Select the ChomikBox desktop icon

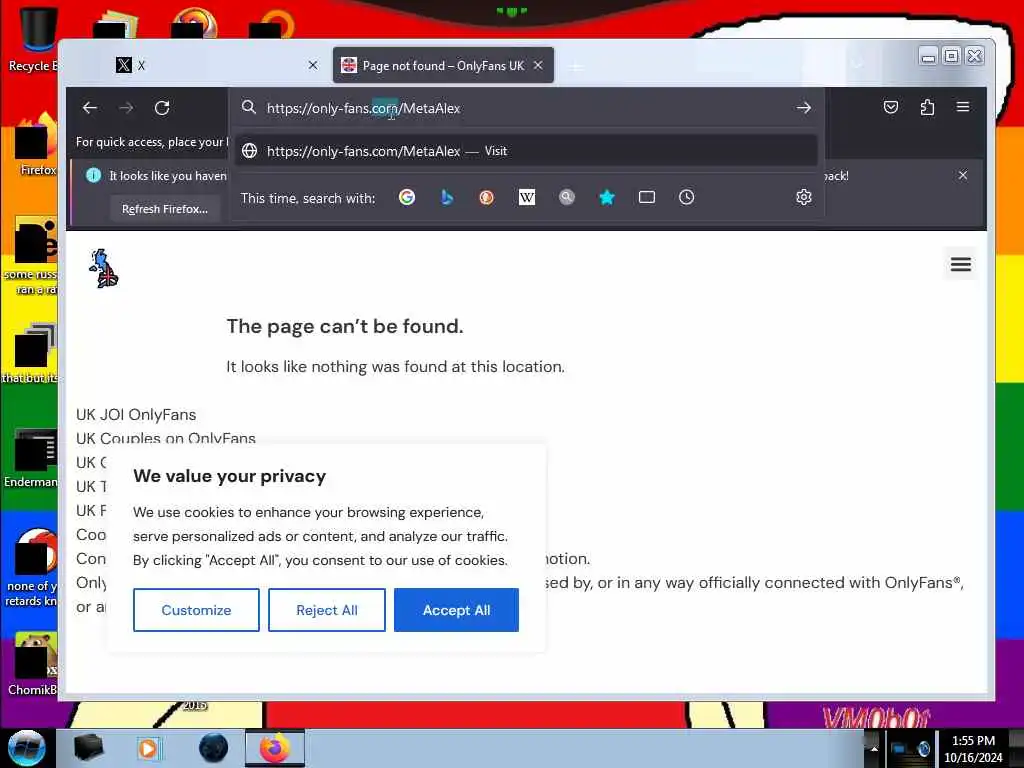click(33, 664)
